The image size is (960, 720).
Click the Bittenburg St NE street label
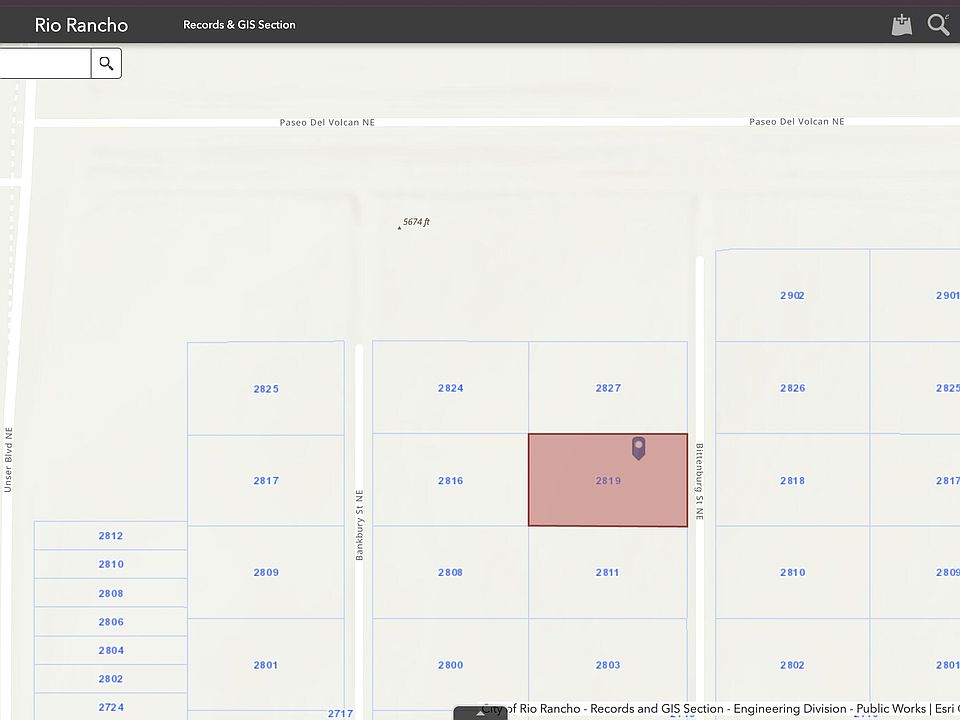700,482
